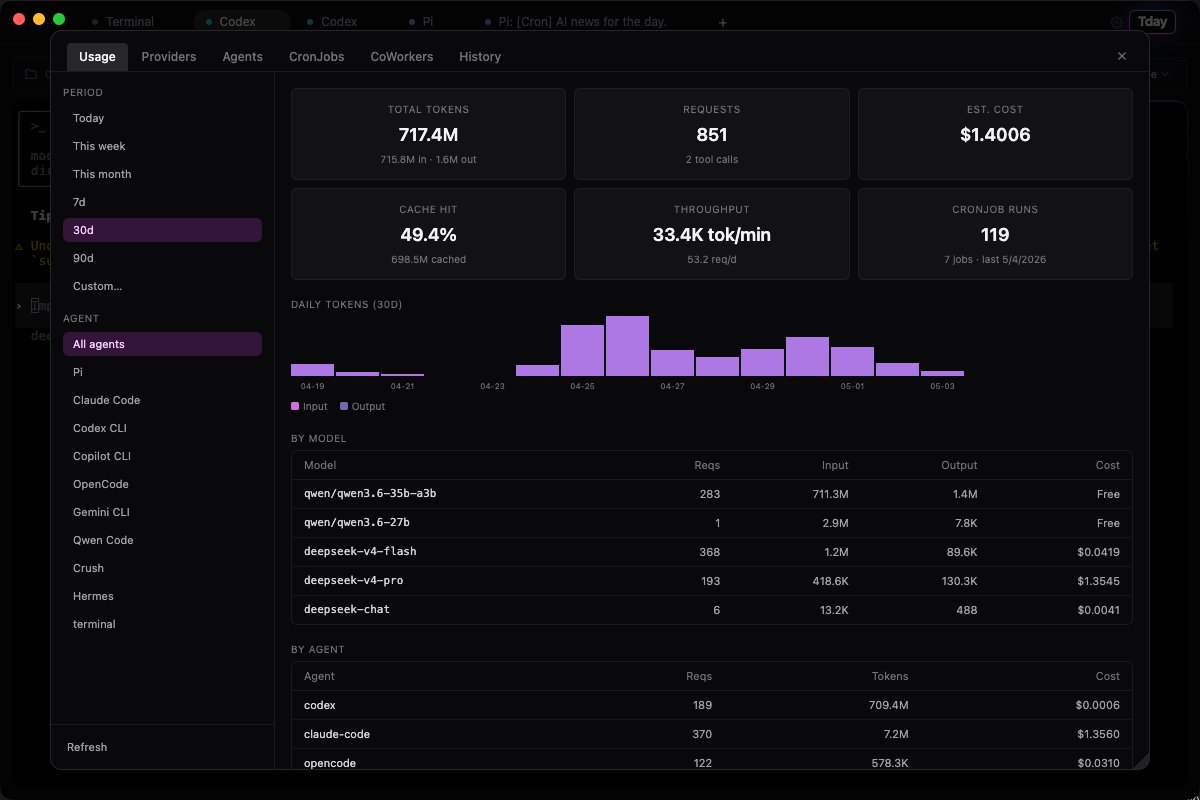Click the Input legend swatch
1200x800 pixels.
click(295, 406)
